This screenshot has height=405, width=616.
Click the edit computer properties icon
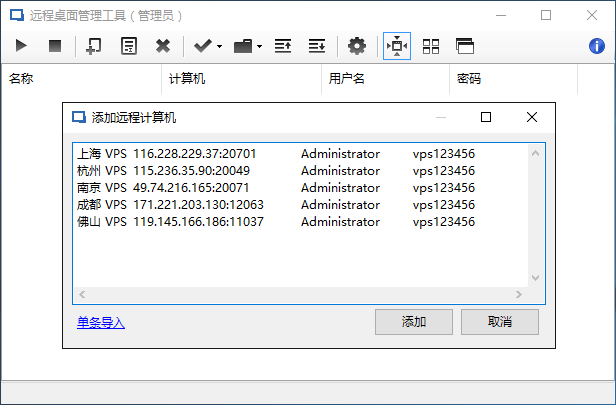click(128, 46)
